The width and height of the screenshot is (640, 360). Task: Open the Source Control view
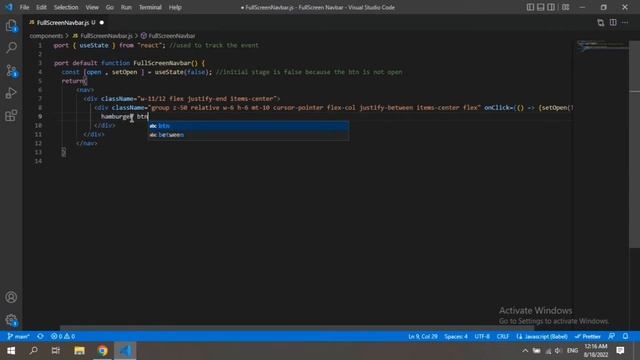tap(11, 71)
